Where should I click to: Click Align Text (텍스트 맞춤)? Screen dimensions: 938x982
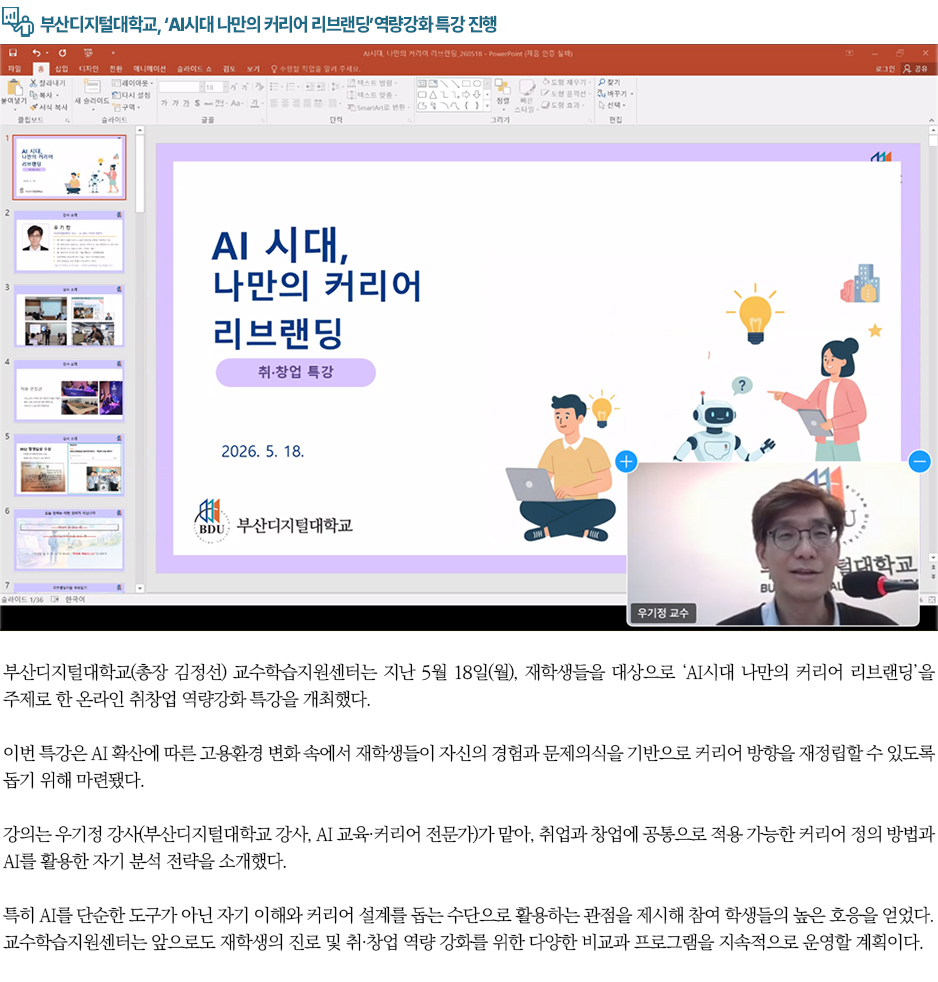point(372,95)
